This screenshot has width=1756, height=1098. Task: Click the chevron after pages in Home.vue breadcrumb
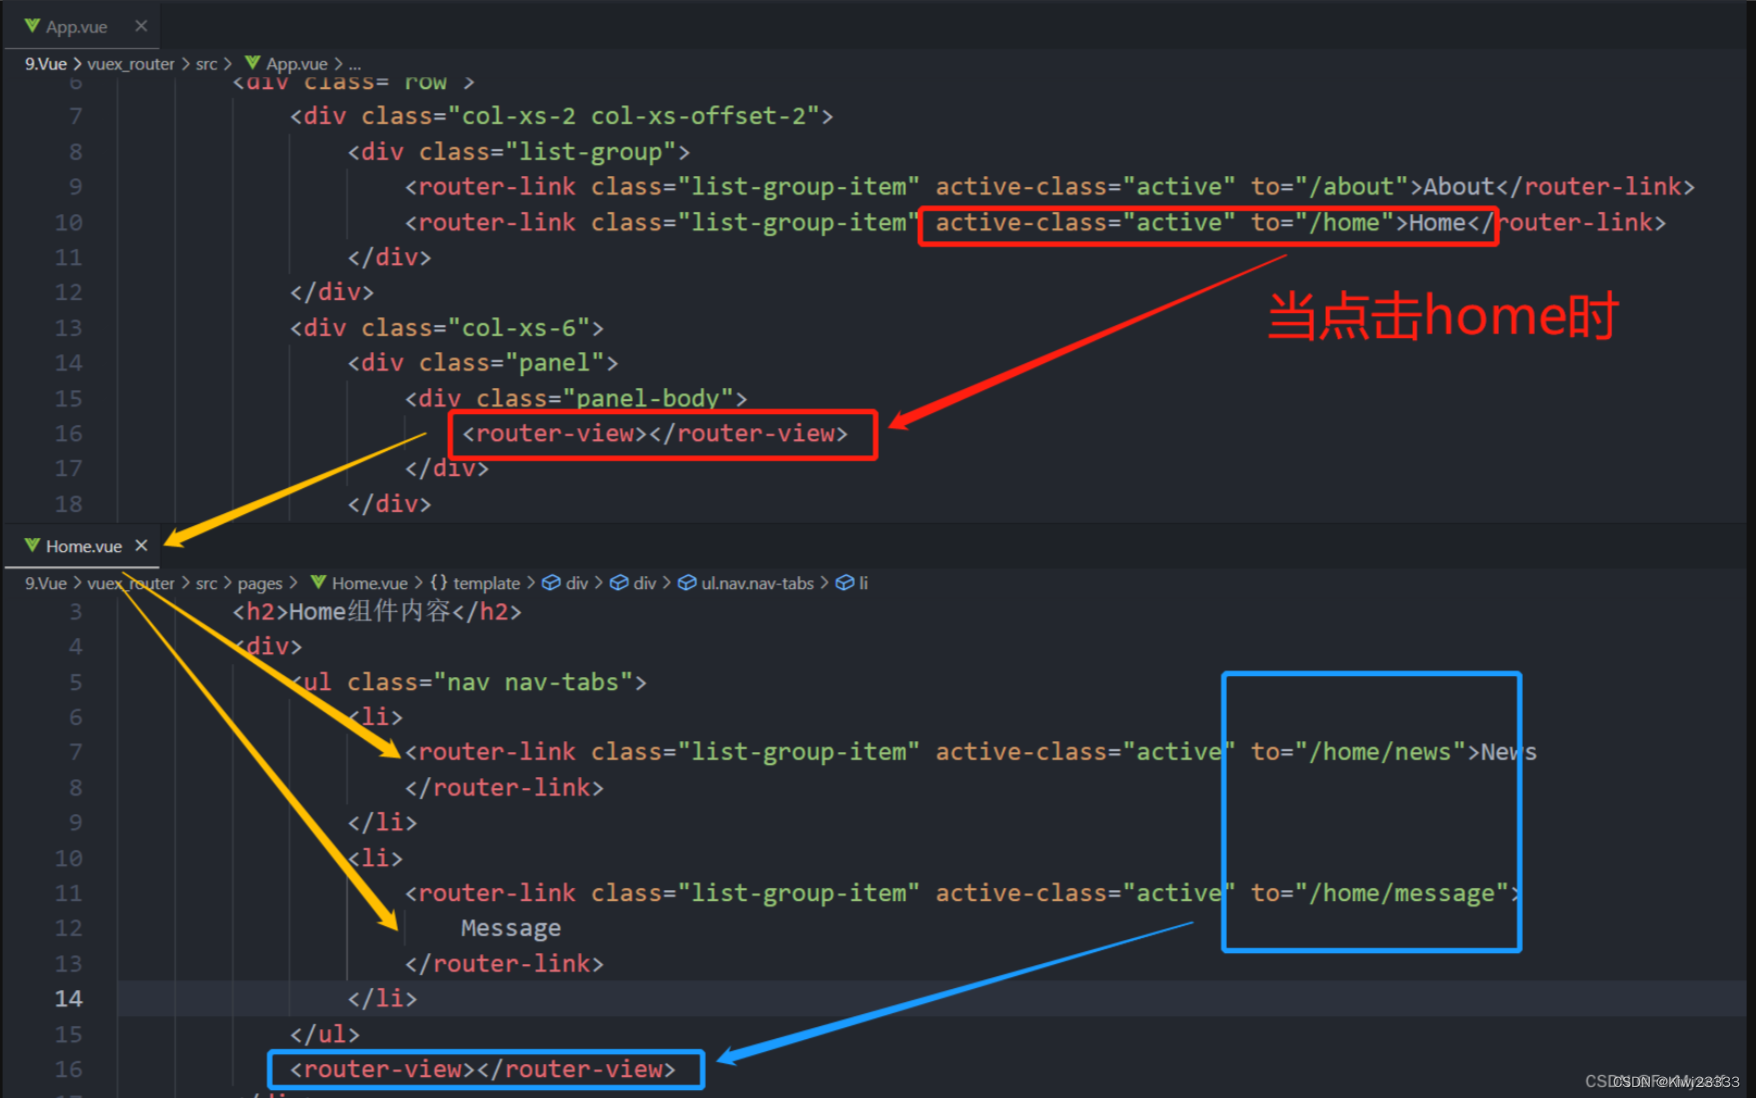click(293, 583)
